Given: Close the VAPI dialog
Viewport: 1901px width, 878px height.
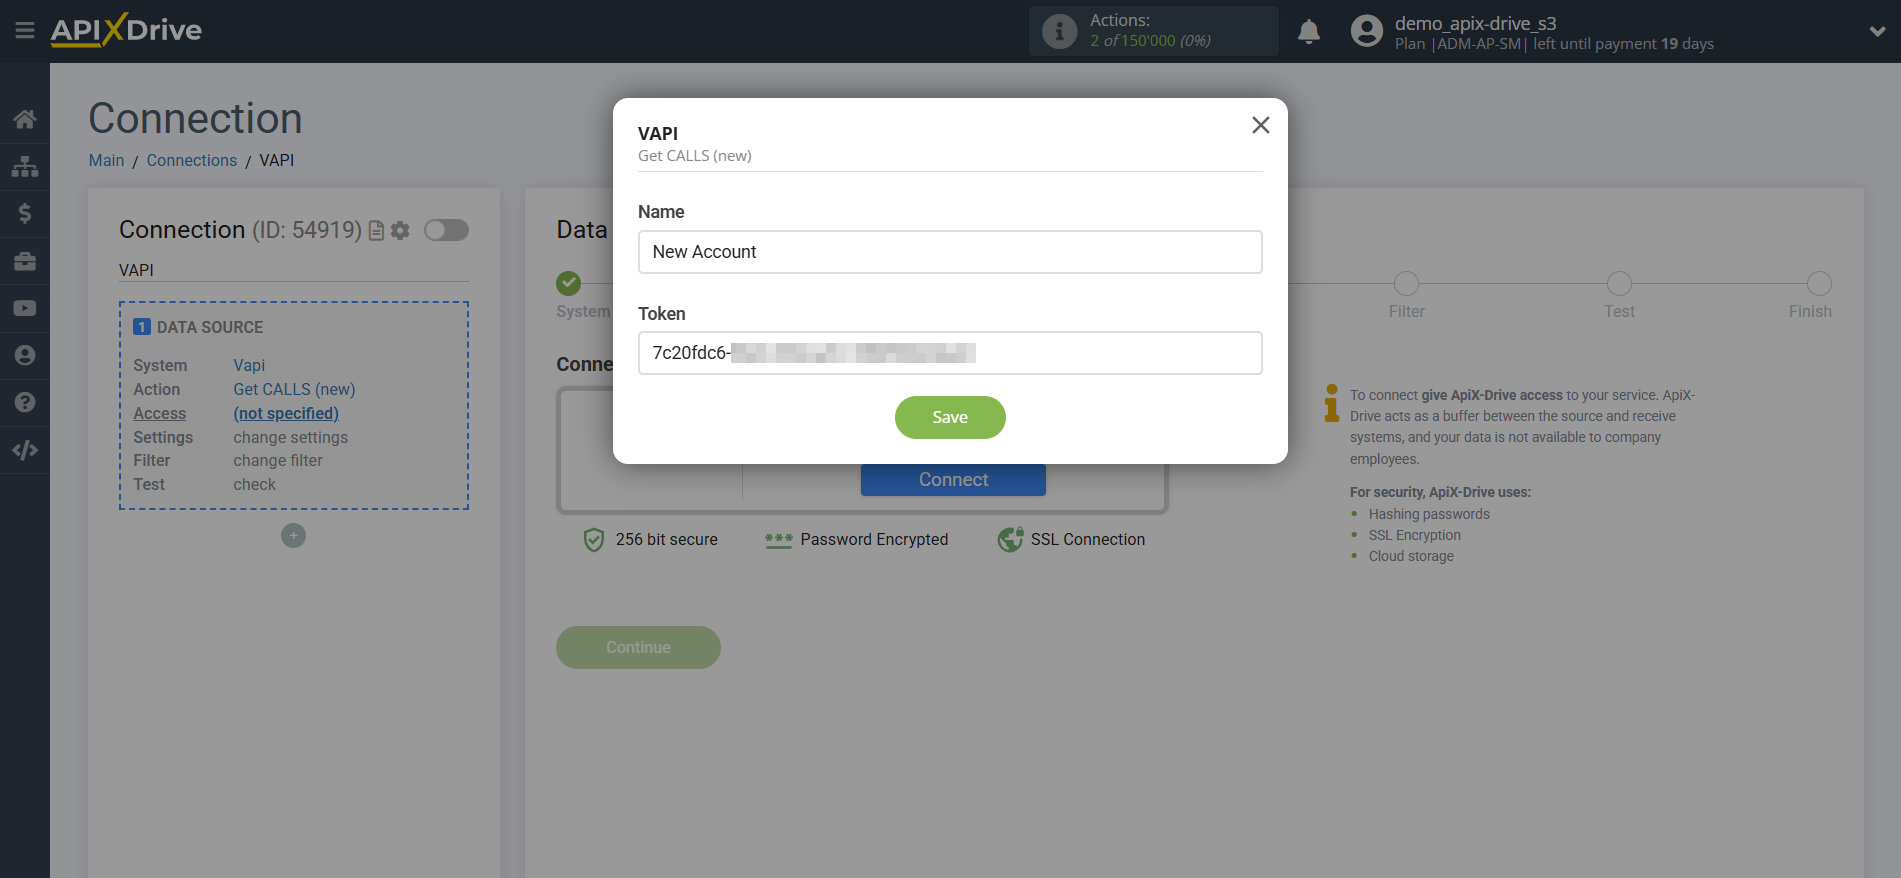Looking at the screenshot, I should click(x=1261, y=125).
